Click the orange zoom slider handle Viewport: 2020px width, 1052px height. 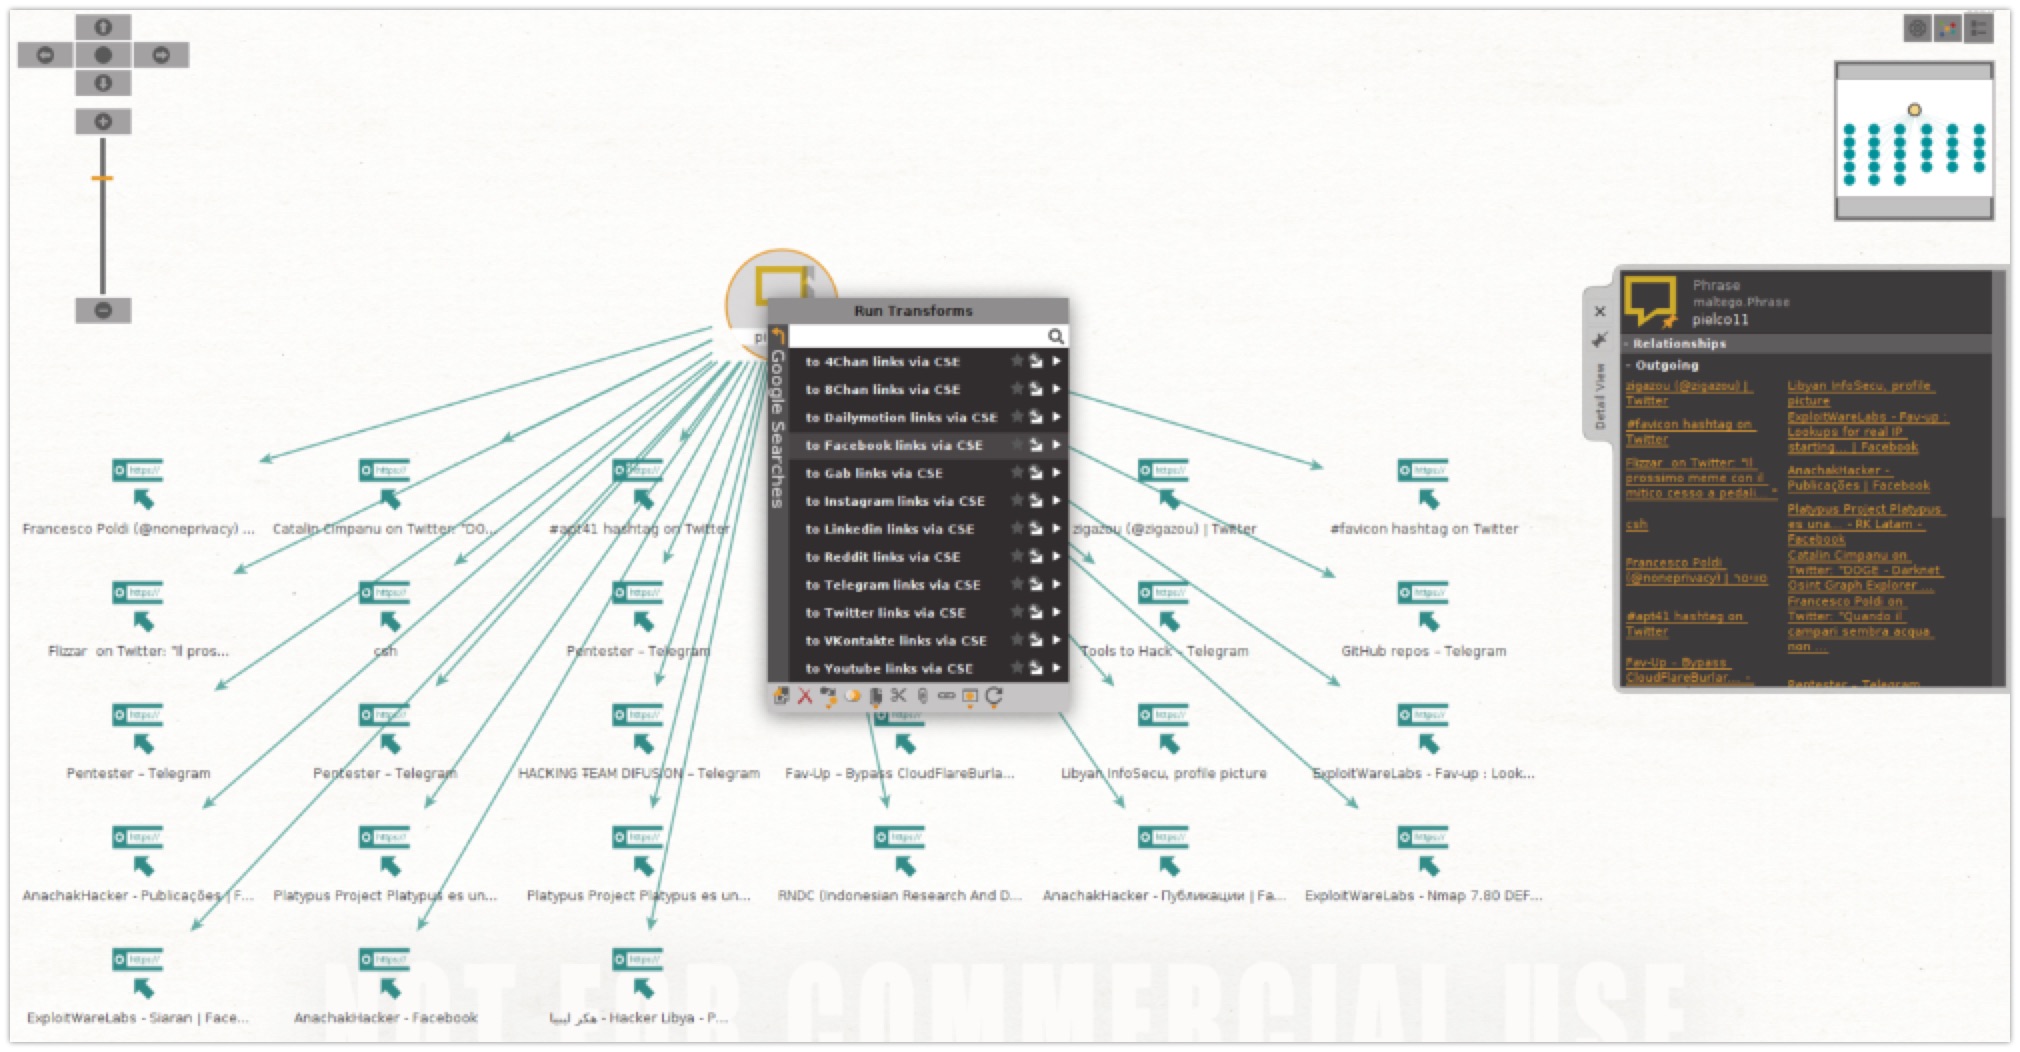(x=102, y=179)
